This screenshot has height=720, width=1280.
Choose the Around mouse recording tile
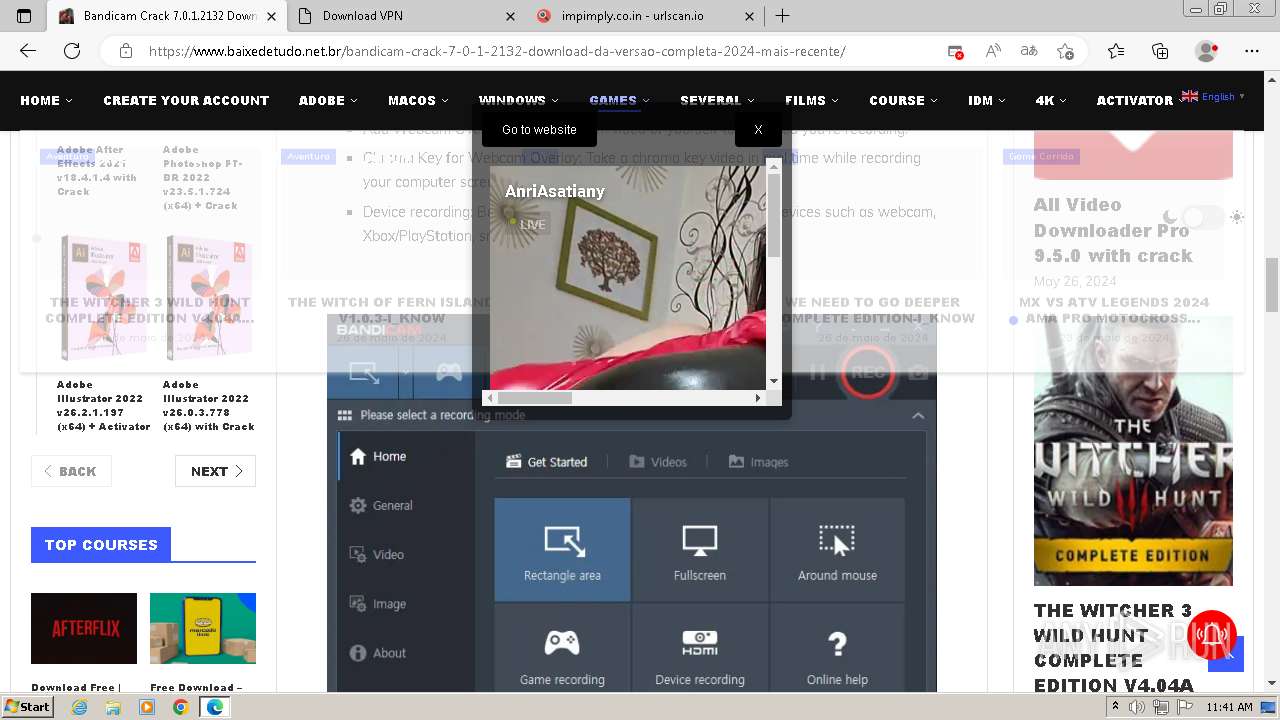837,549
